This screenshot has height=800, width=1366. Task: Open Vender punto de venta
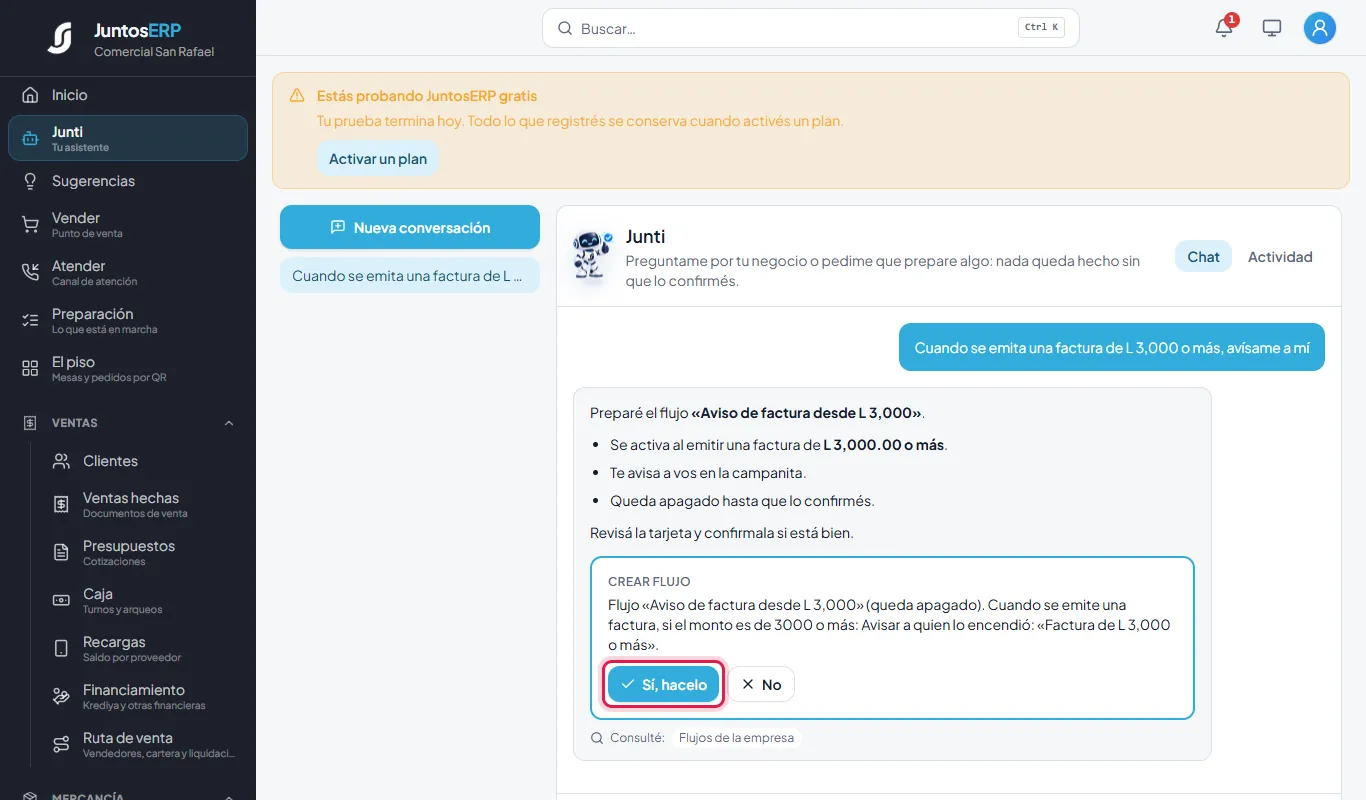click(x=128, y=225)
